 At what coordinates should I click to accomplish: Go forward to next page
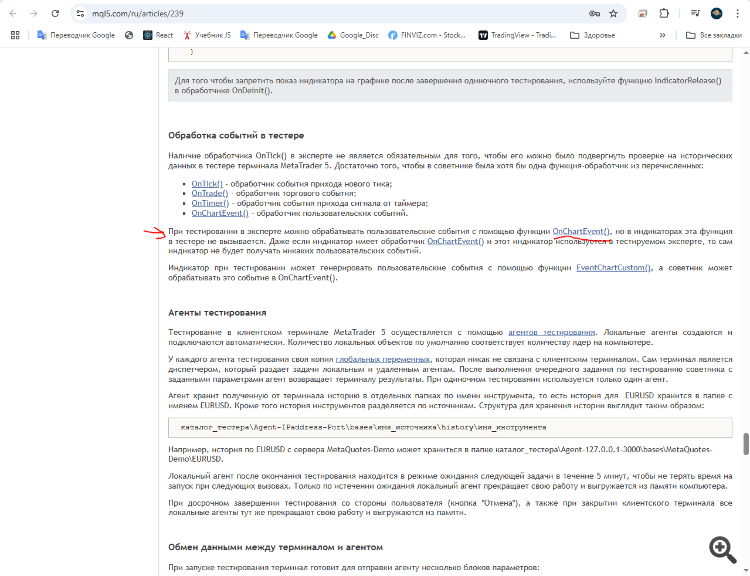33,13
